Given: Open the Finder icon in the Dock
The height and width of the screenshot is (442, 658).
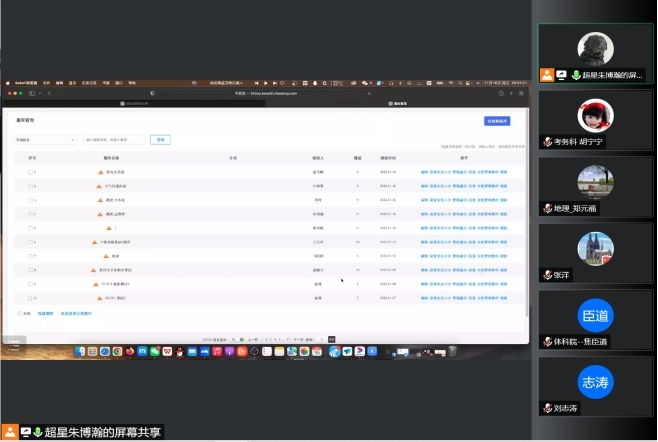Looking at the screenshot, I should (78, 351).
